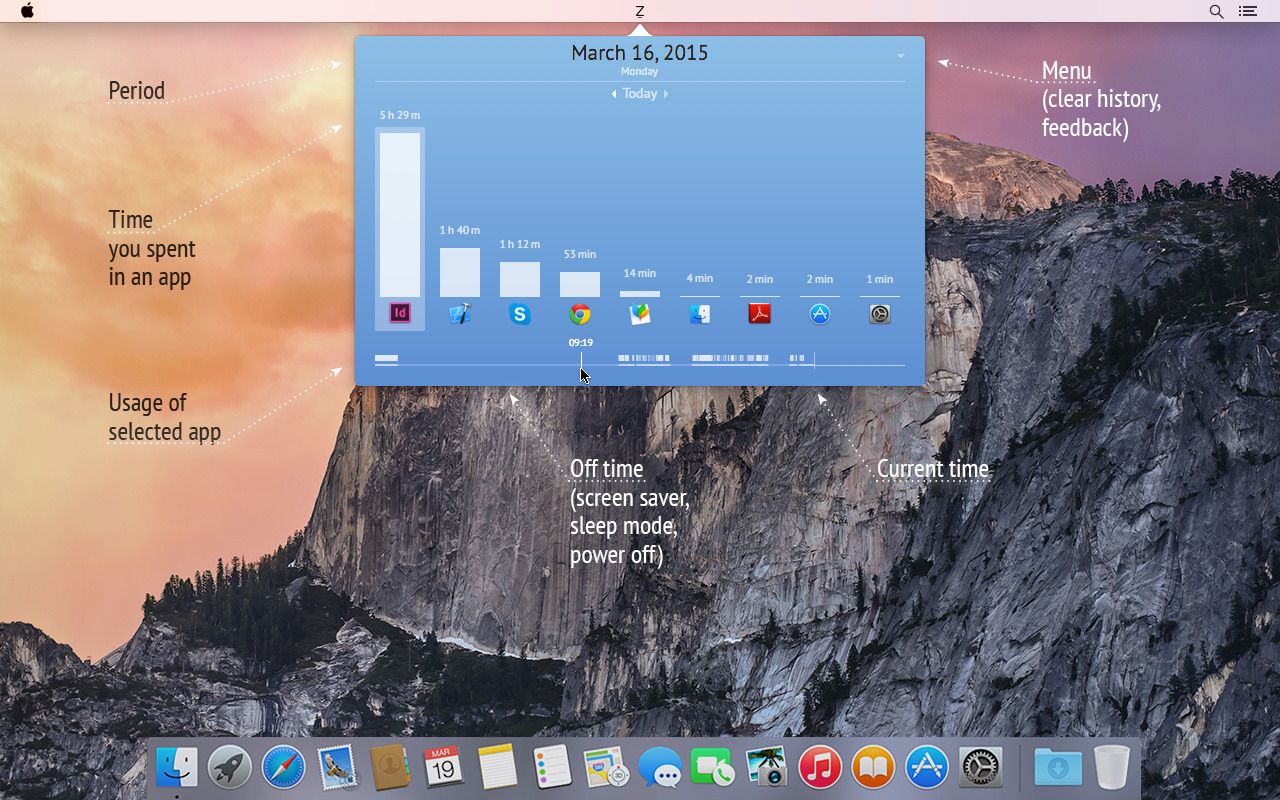Open the app menu via top-right chevron
This screenshot has height=800, width=1280.
coord(899,55)
